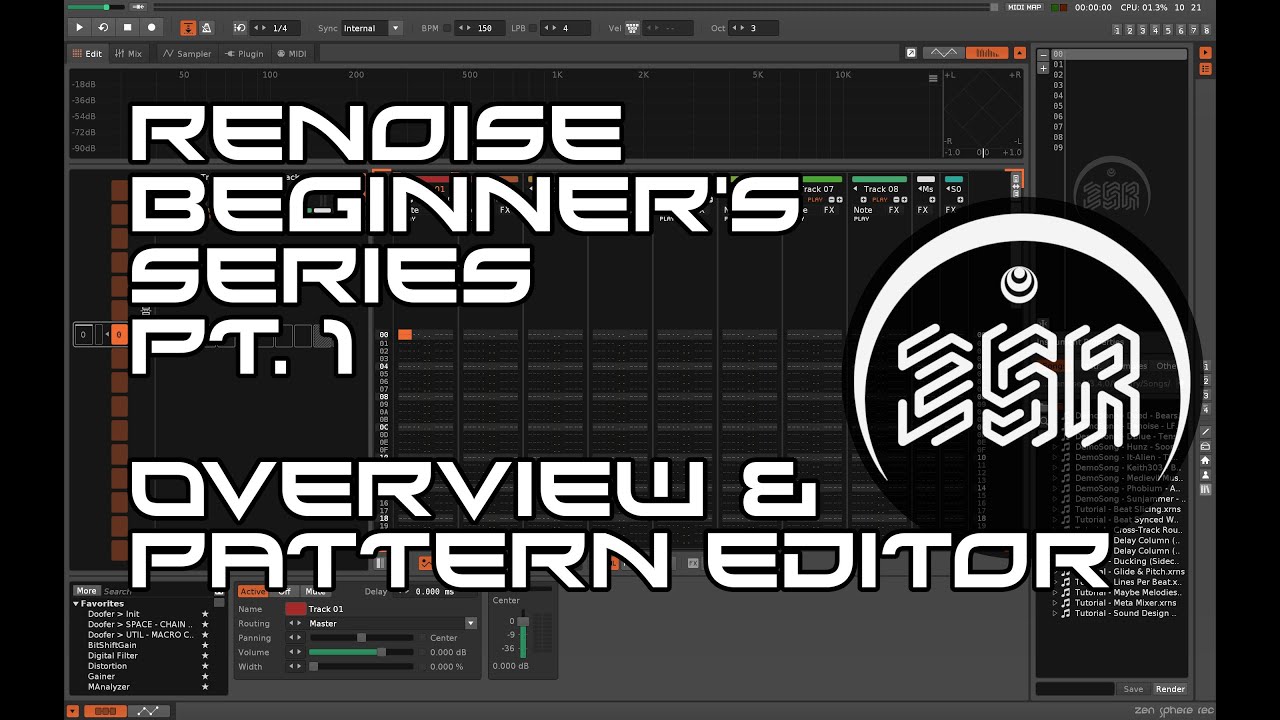Click the Panning slider
Screen dimensions: 1280x720
361,638
